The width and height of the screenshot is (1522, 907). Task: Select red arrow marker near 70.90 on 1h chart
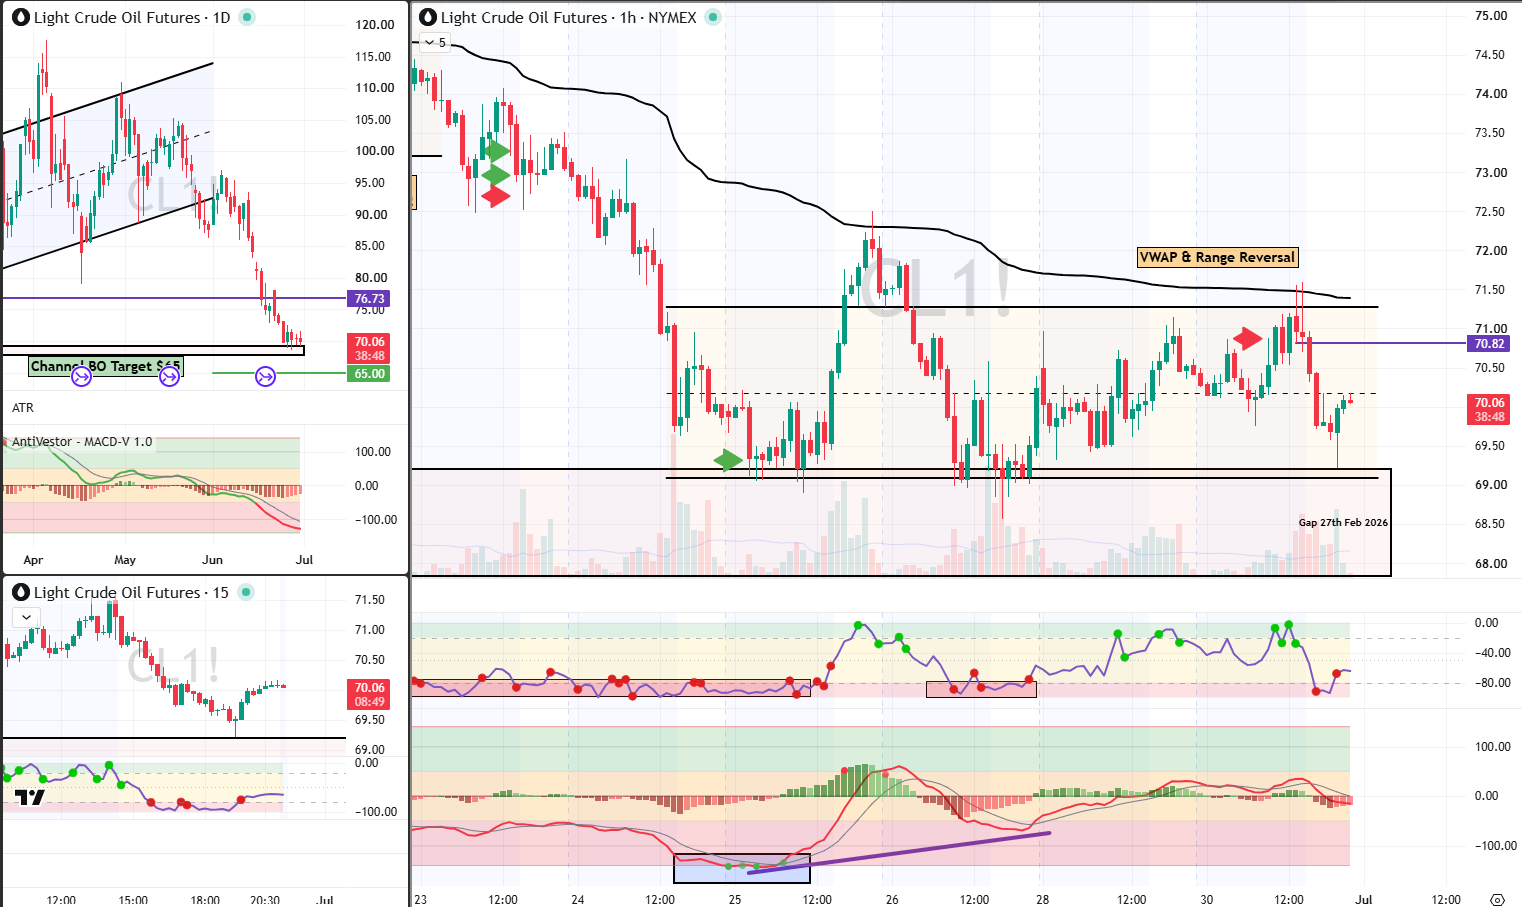1247,338
